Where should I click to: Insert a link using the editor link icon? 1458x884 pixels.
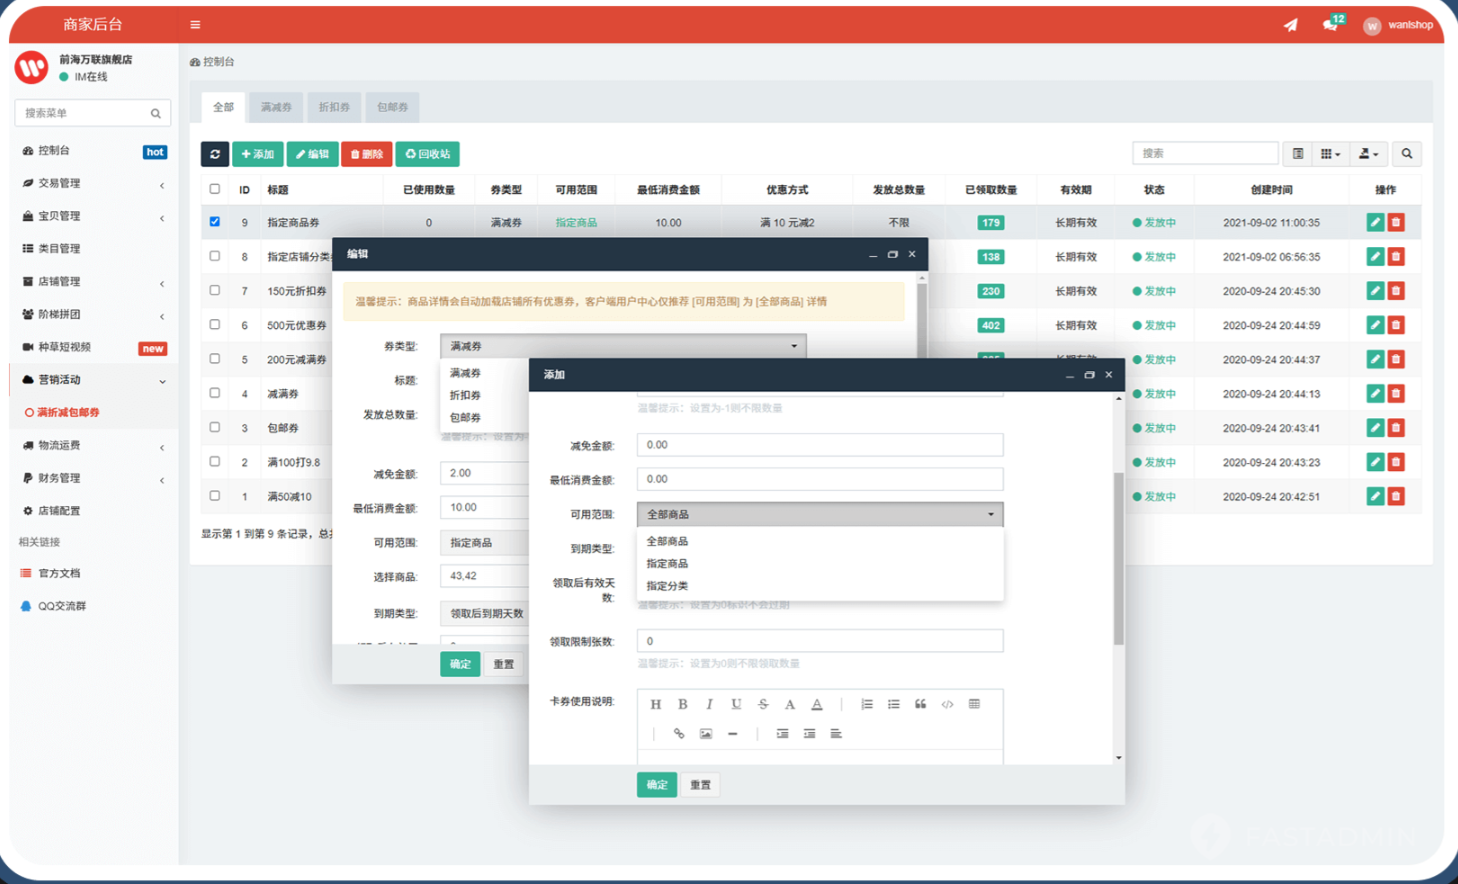click(x=679, y=734)
